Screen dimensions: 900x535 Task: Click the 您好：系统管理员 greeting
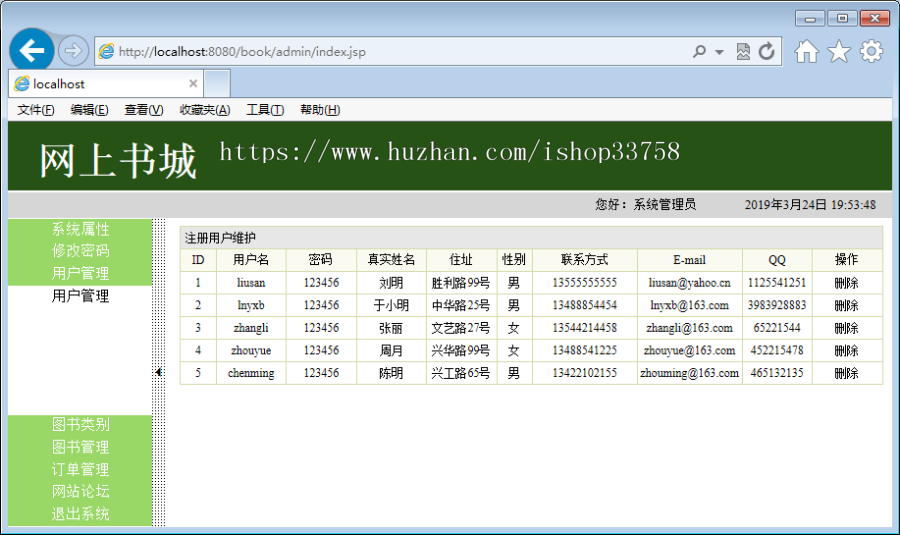tap(645, 204)
